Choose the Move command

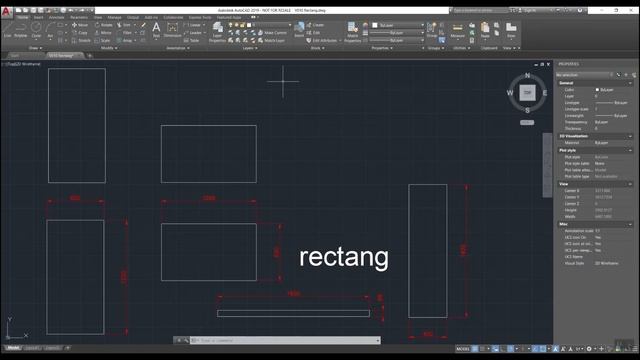click(80, 25)
